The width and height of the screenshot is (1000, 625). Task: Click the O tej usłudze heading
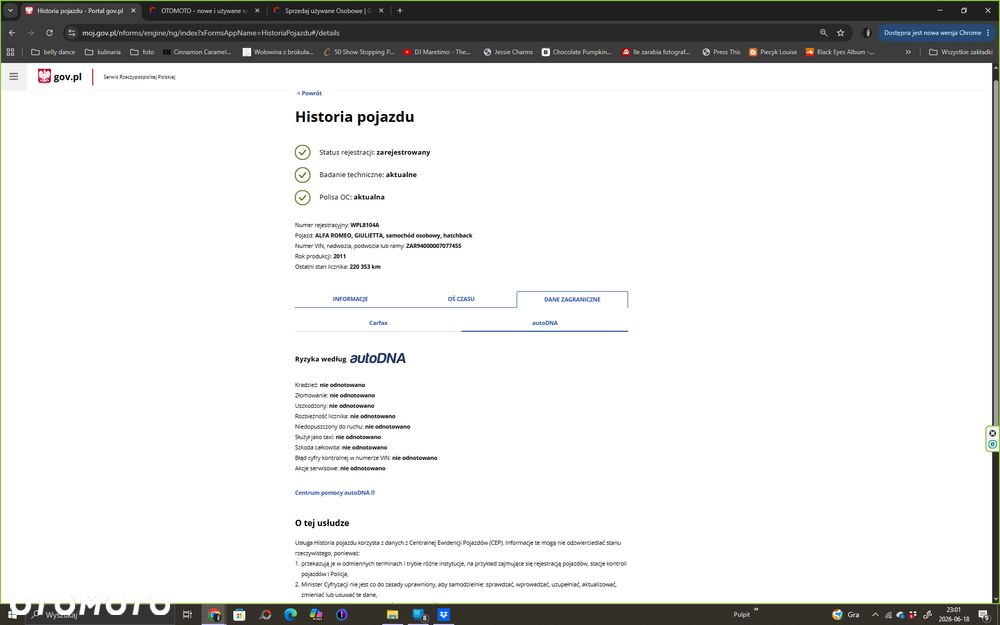coord(322,523)
